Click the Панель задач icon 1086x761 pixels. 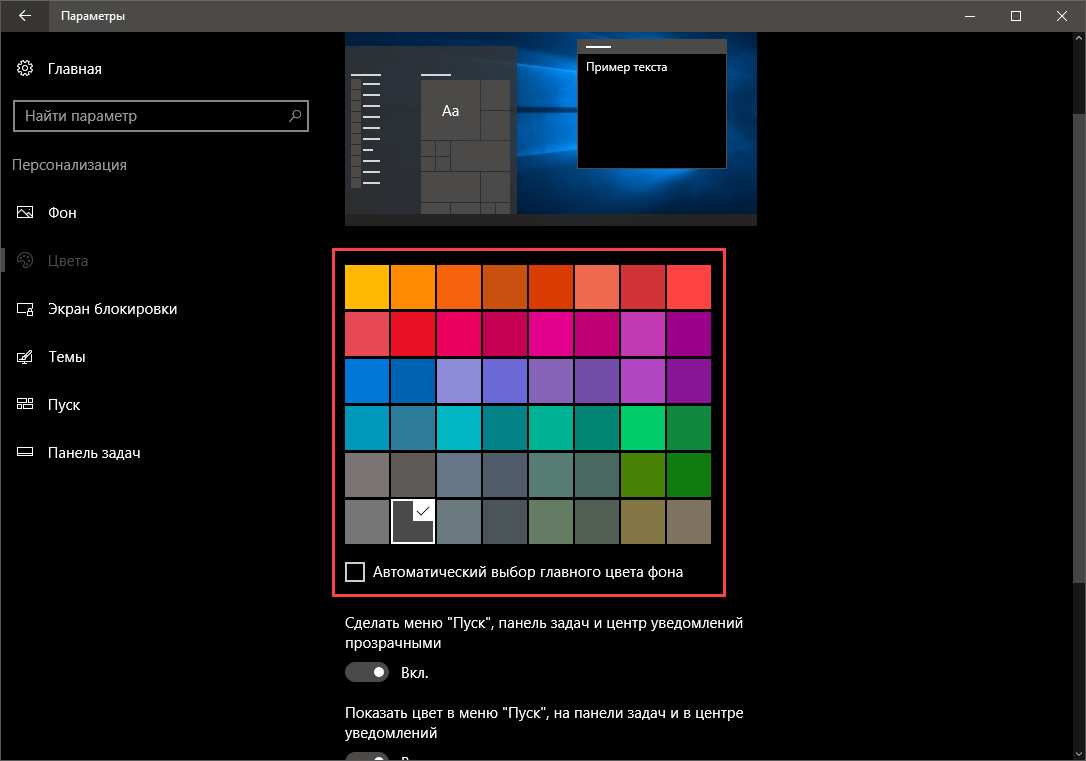(x=25, y=453)
